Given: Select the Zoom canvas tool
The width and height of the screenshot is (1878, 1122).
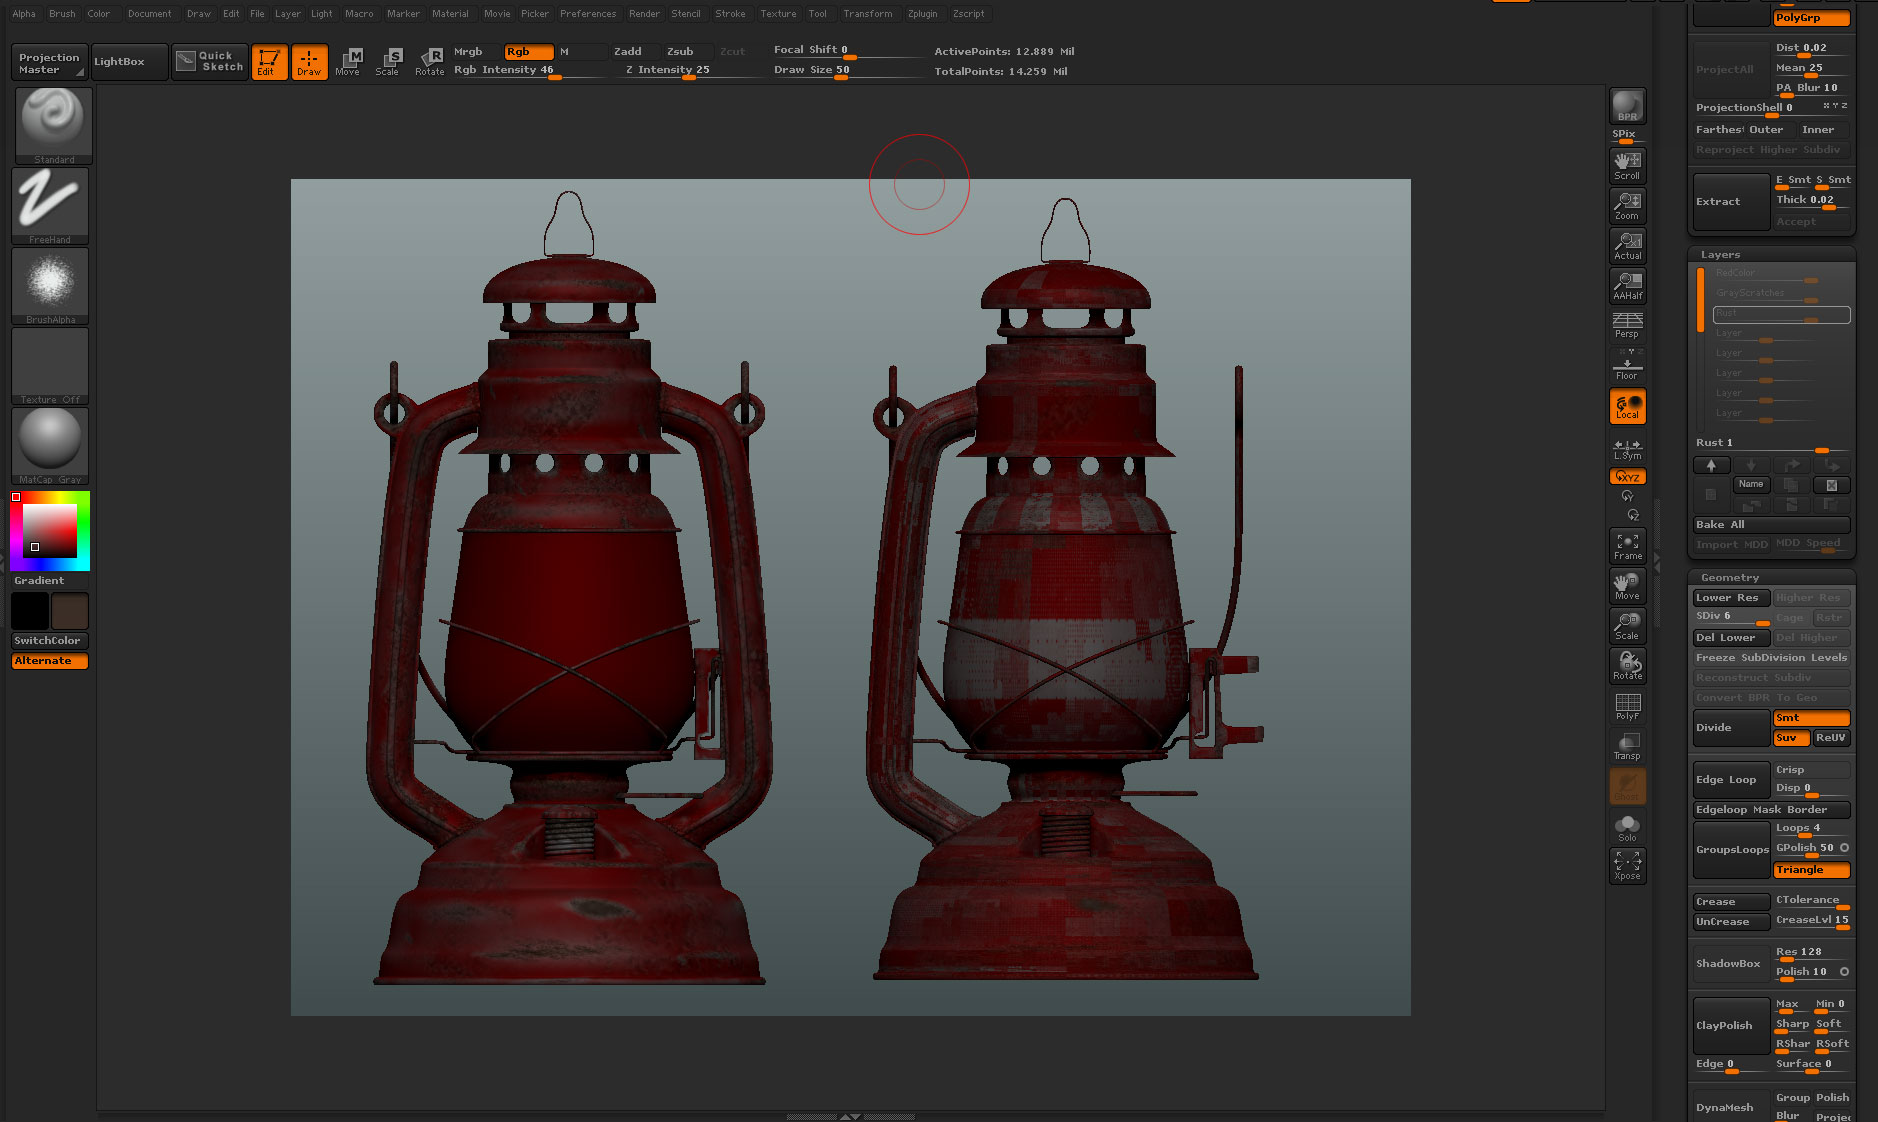Looking at the screenshot, I should [x=1627, y=204].
